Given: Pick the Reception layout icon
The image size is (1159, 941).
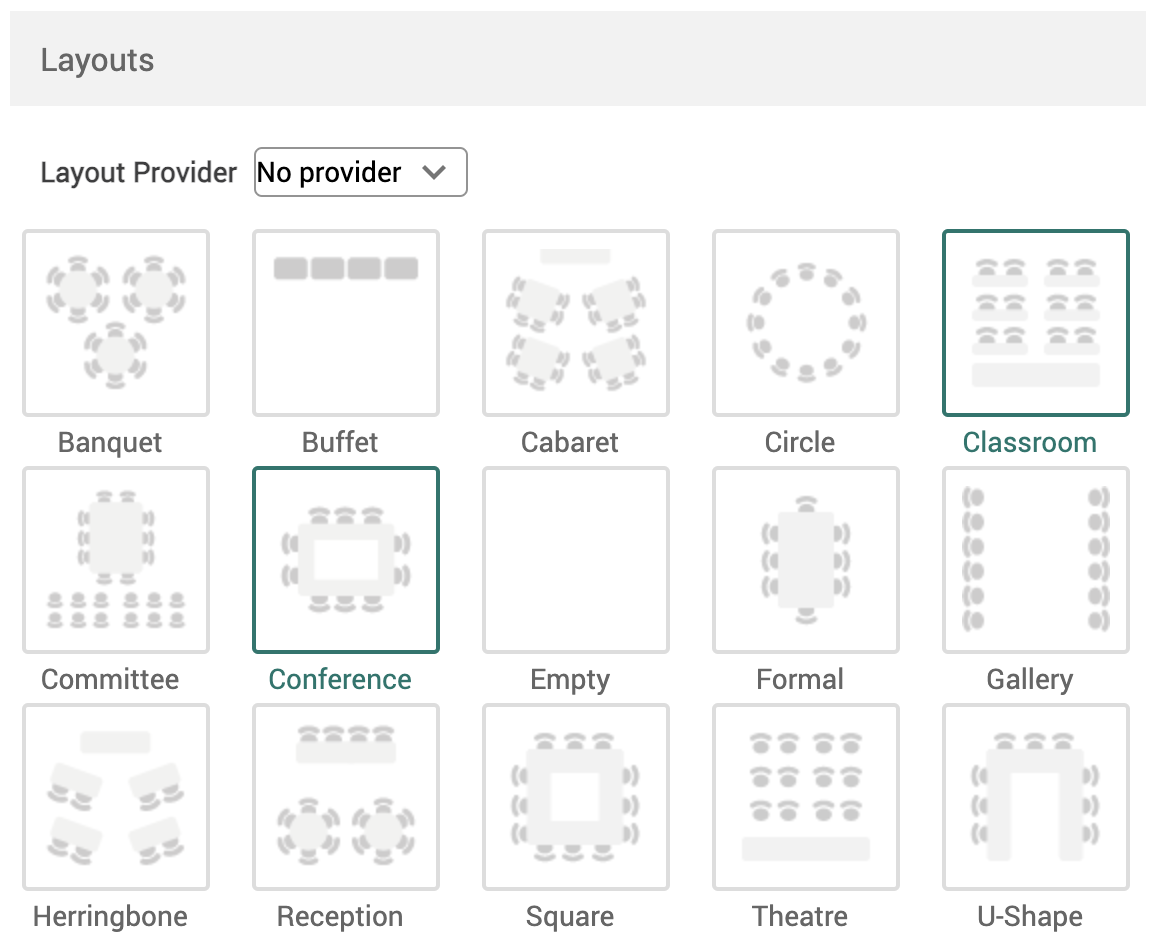Looking at the screenshot, I should (345, 797).
